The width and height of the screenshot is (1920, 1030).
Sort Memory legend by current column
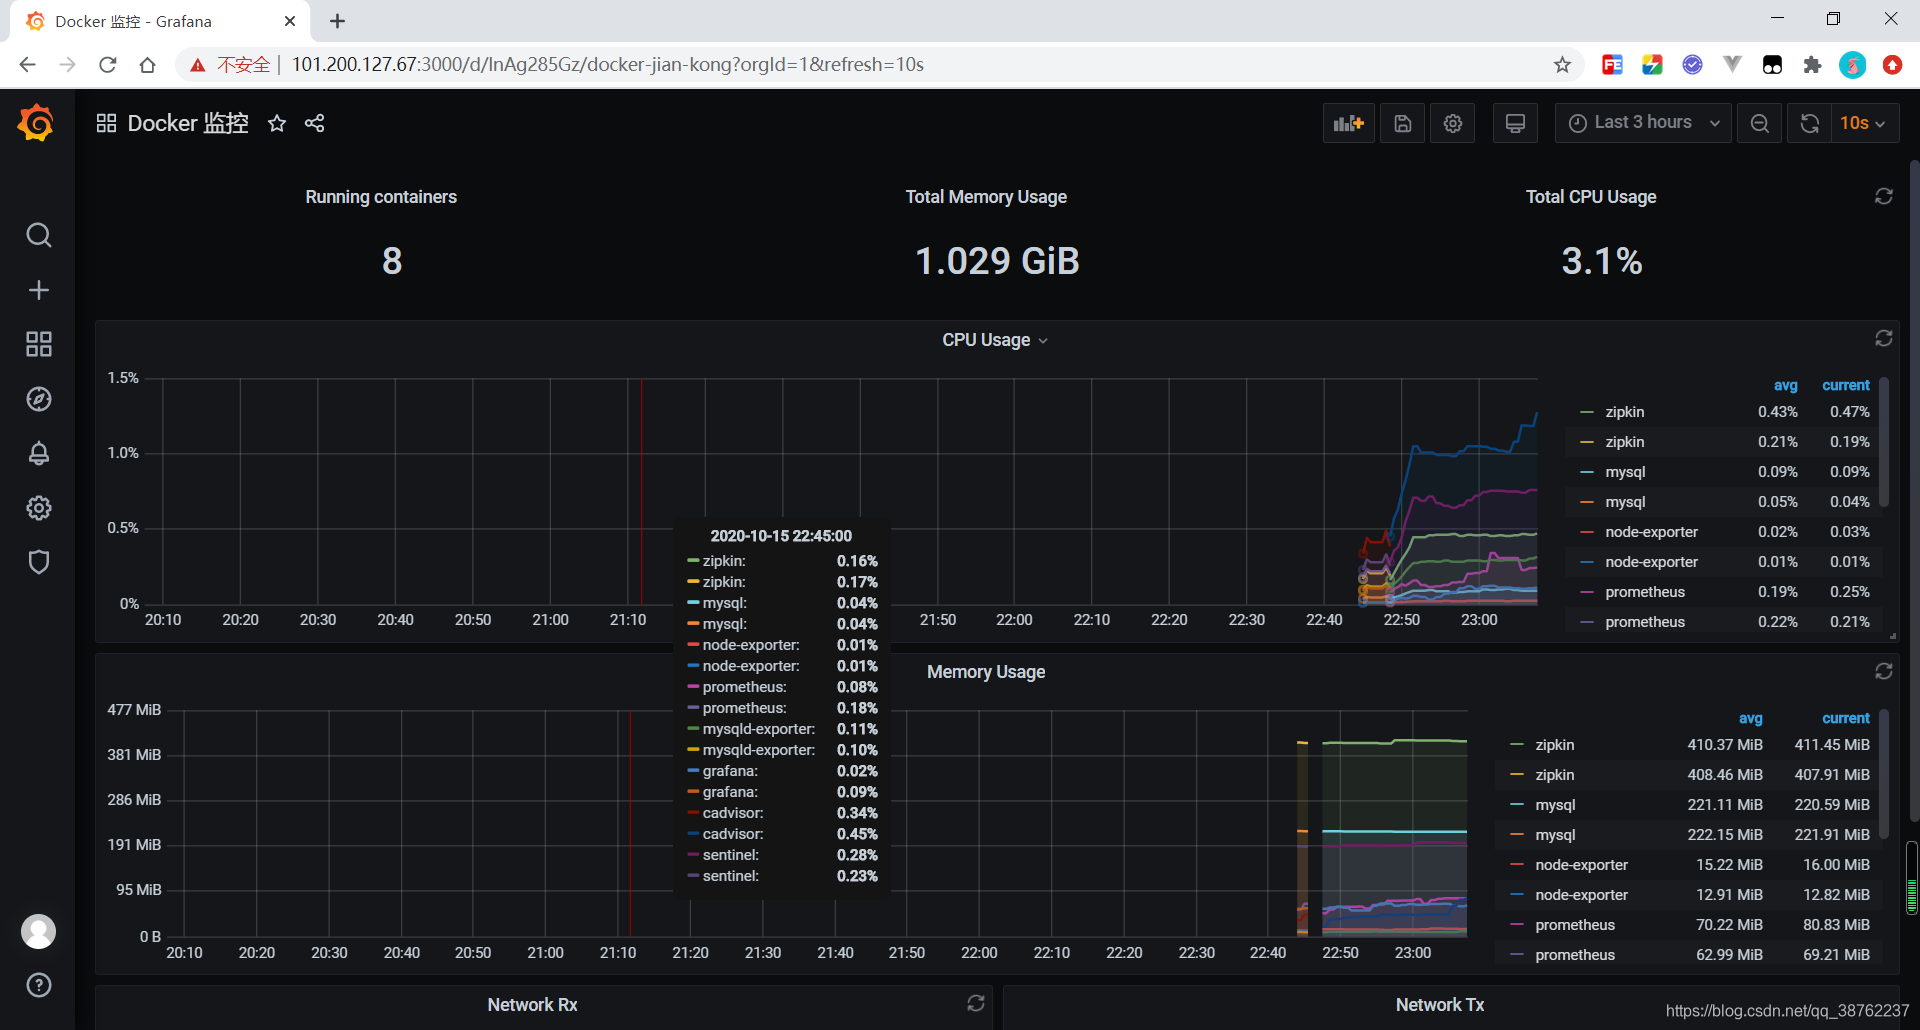point(1845,718)
